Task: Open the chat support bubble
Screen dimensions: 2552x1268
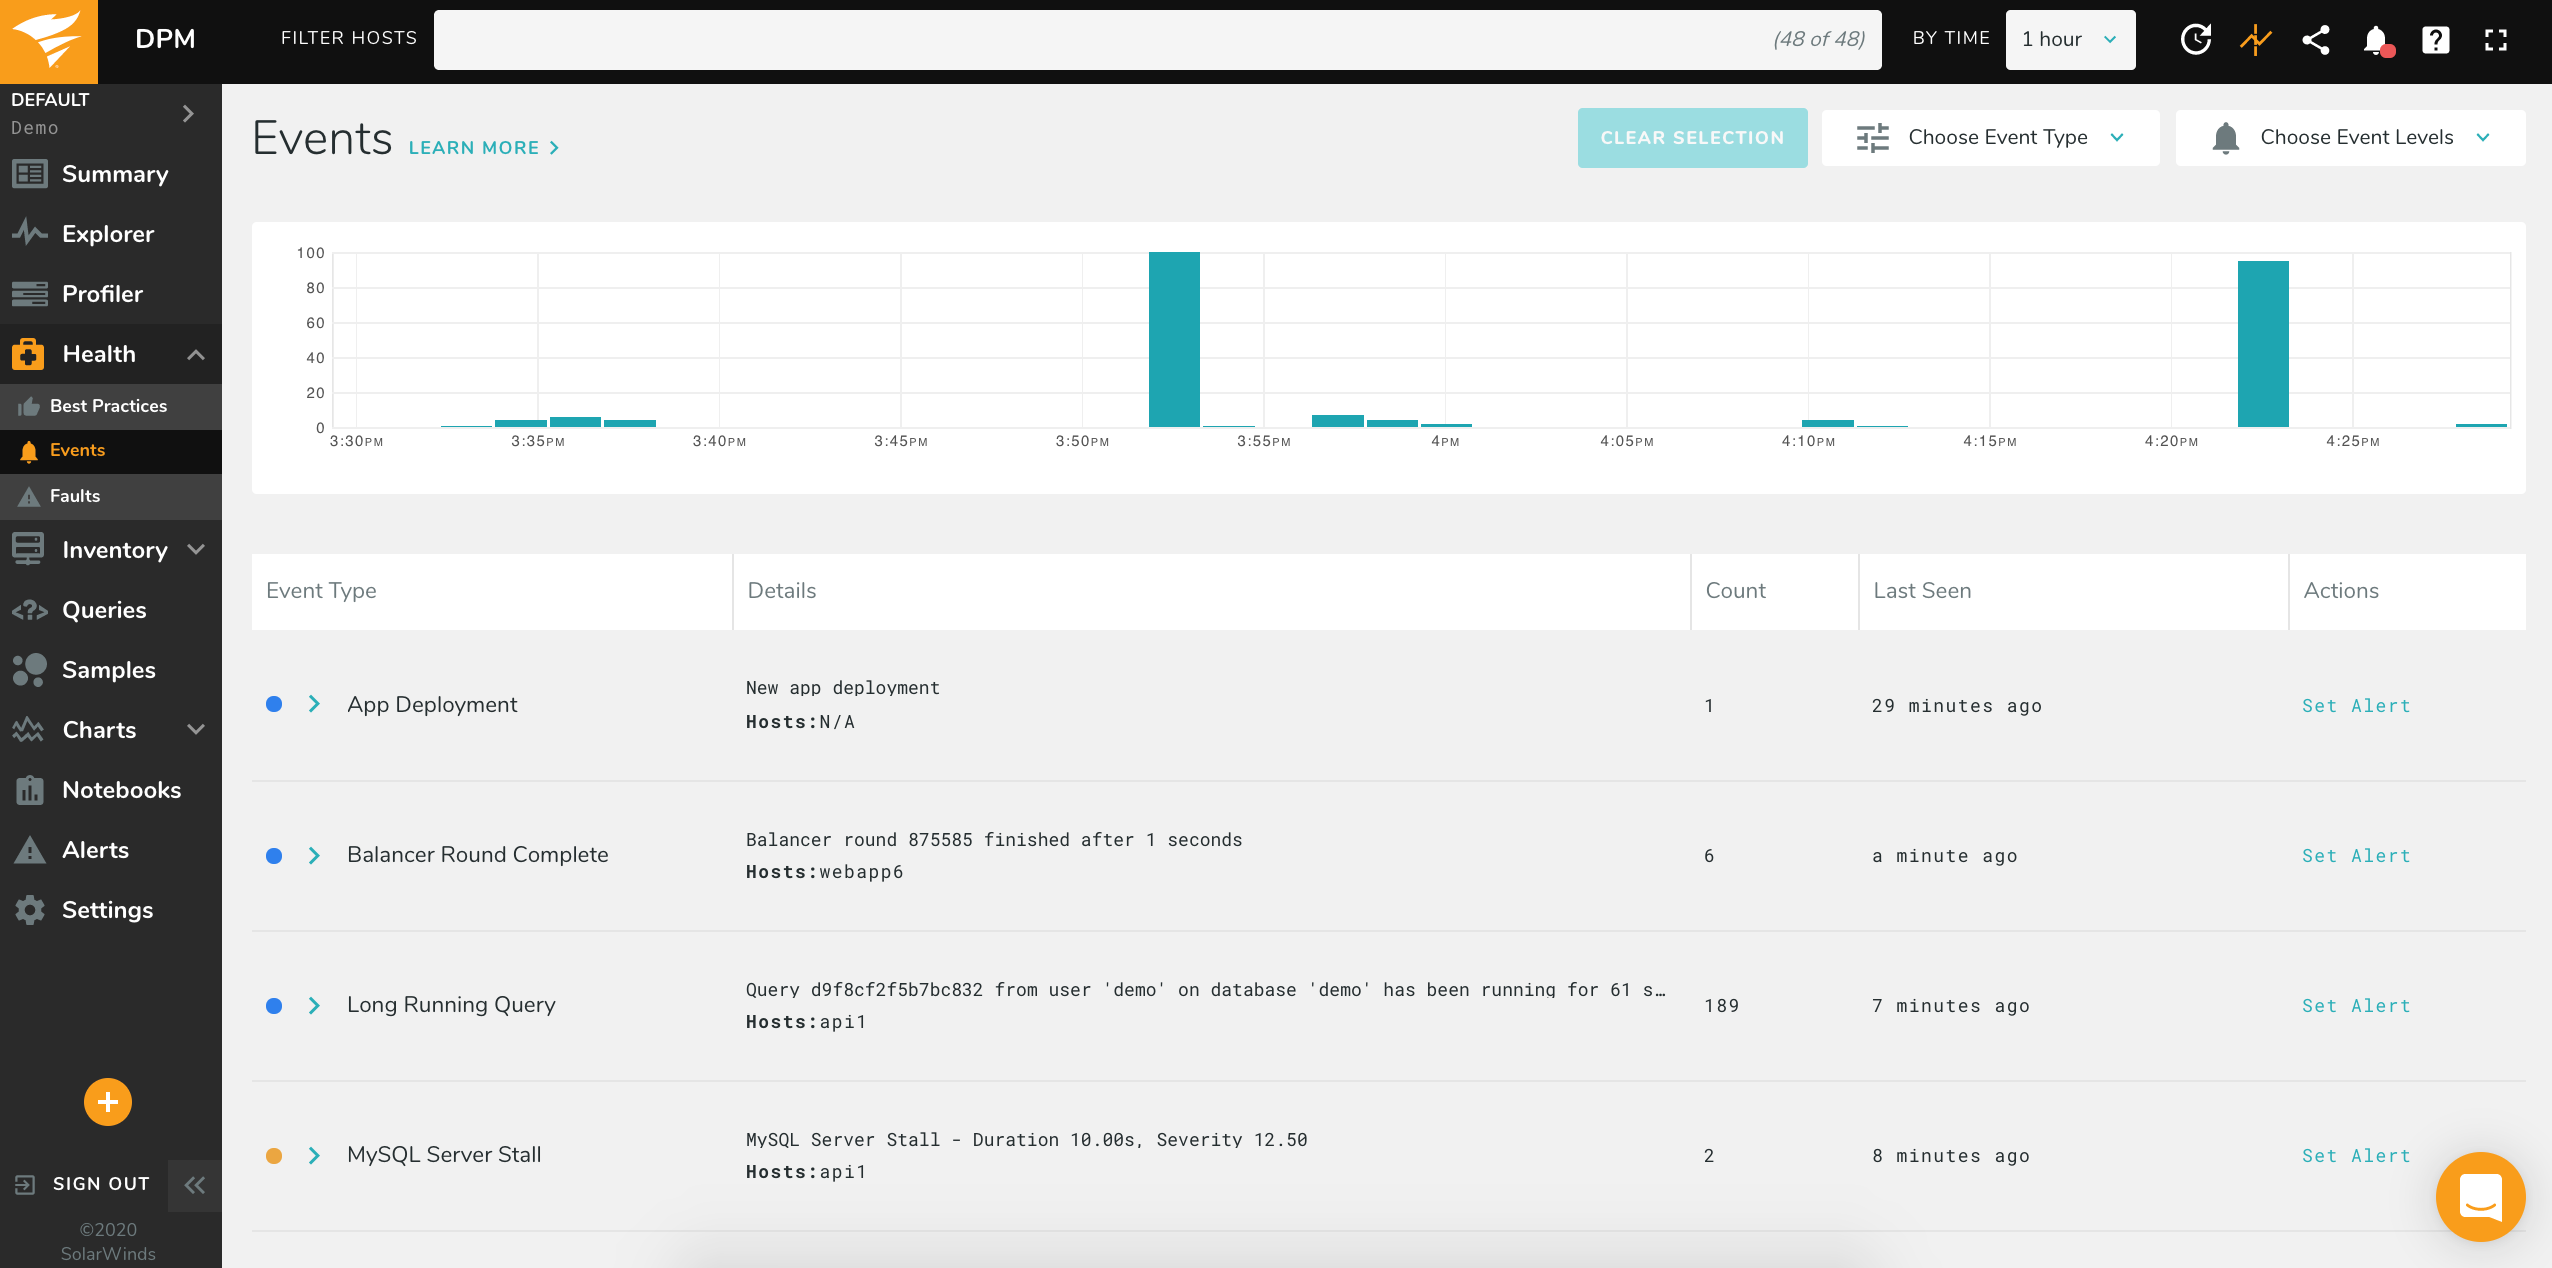Action: [2480, 1196]
